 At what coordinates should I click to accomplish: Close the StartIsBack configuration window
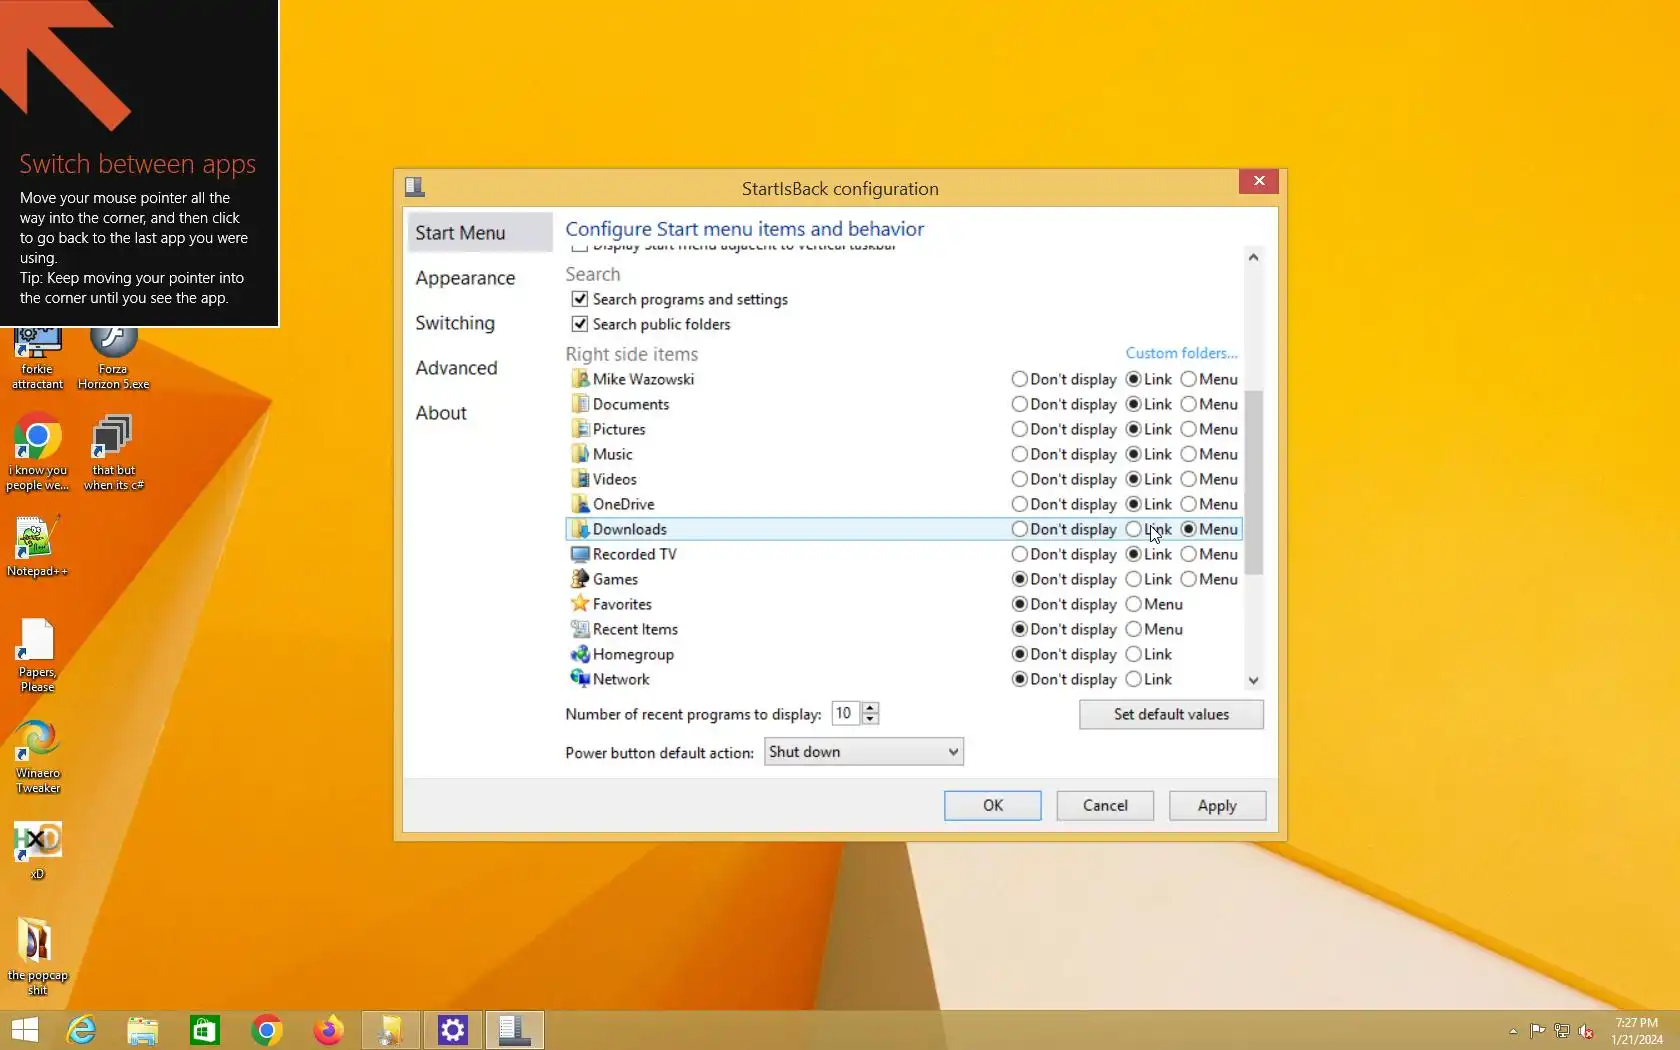1259,181
